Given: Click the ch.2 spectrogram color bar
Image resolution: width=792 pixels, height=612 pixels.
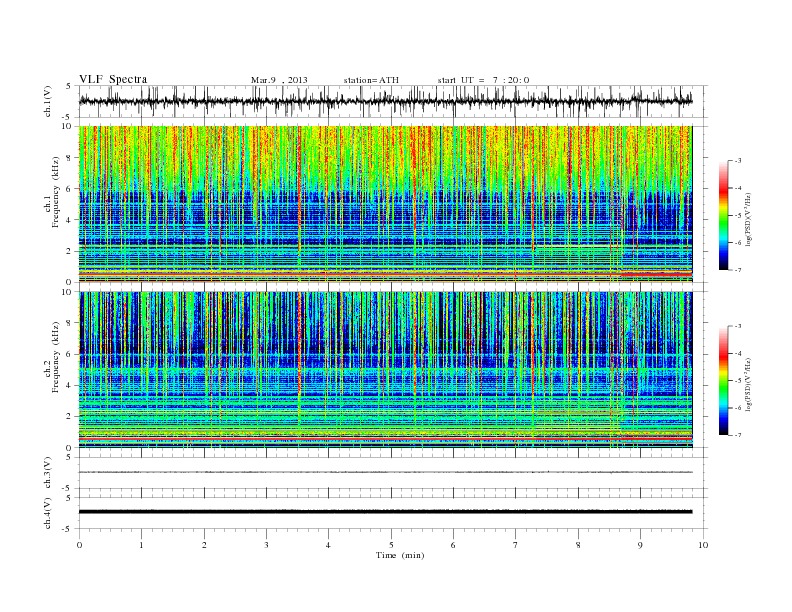Looking at the screenshot, I should pyautogui.click(x=723, y=381).
